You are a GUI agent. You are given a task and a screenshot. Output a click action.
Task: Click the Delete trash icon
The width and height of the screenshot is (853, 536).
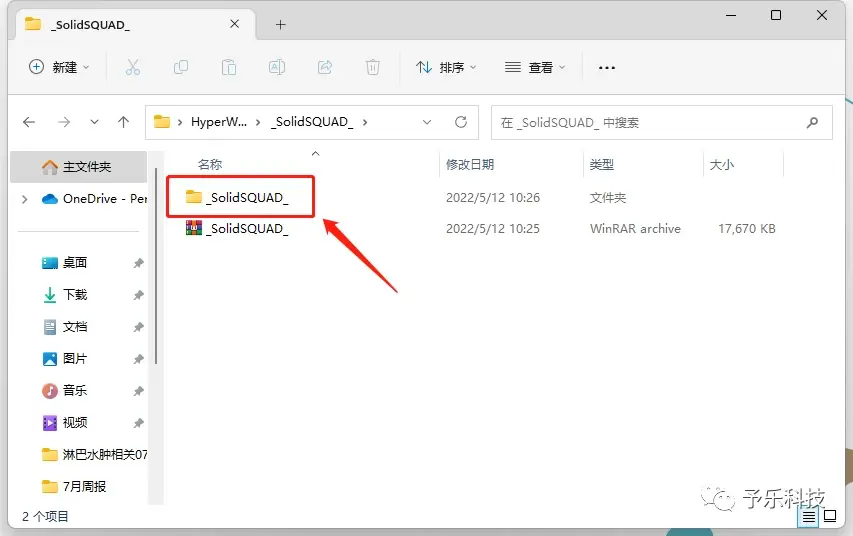click(x=373, y=67)
